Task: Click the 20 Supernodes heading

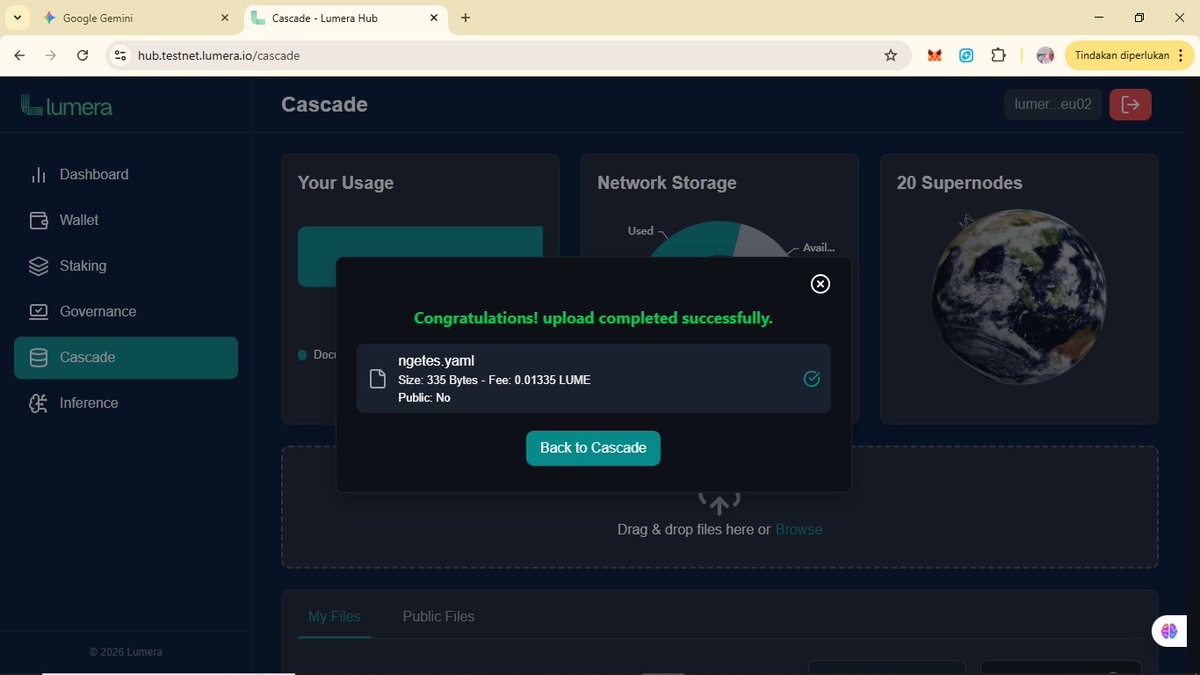Action: pos(959,183)
